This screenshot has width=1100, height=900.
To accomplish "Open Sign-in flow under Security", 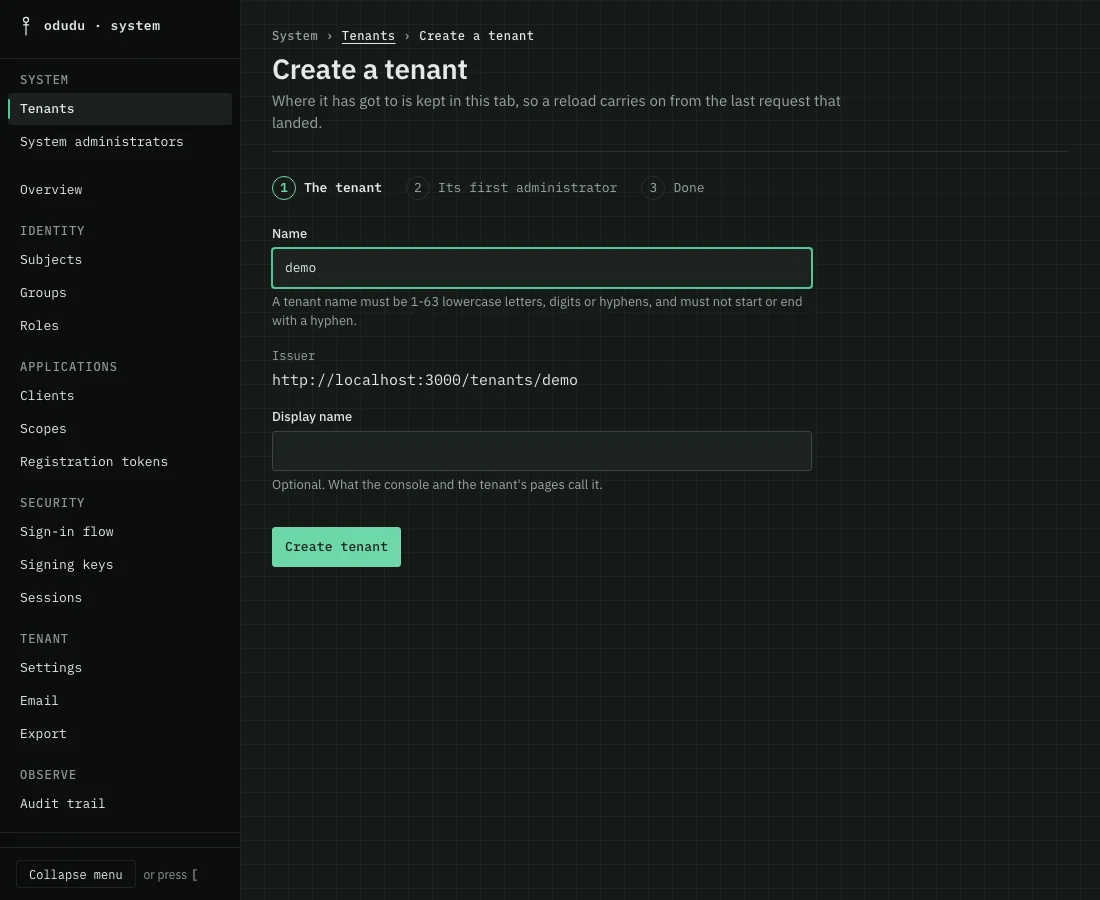I will pos(120,532).
